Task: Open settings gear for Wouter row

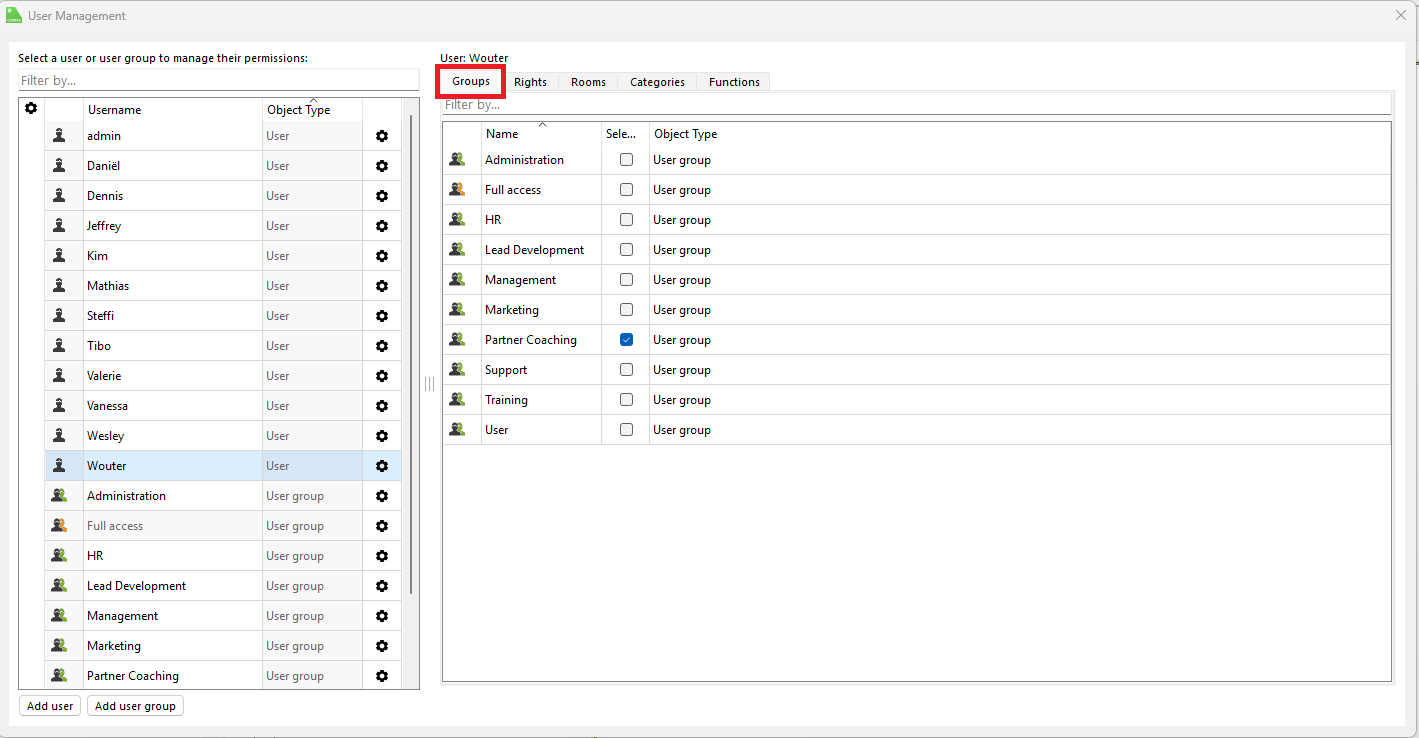Action: coord(381,466)
